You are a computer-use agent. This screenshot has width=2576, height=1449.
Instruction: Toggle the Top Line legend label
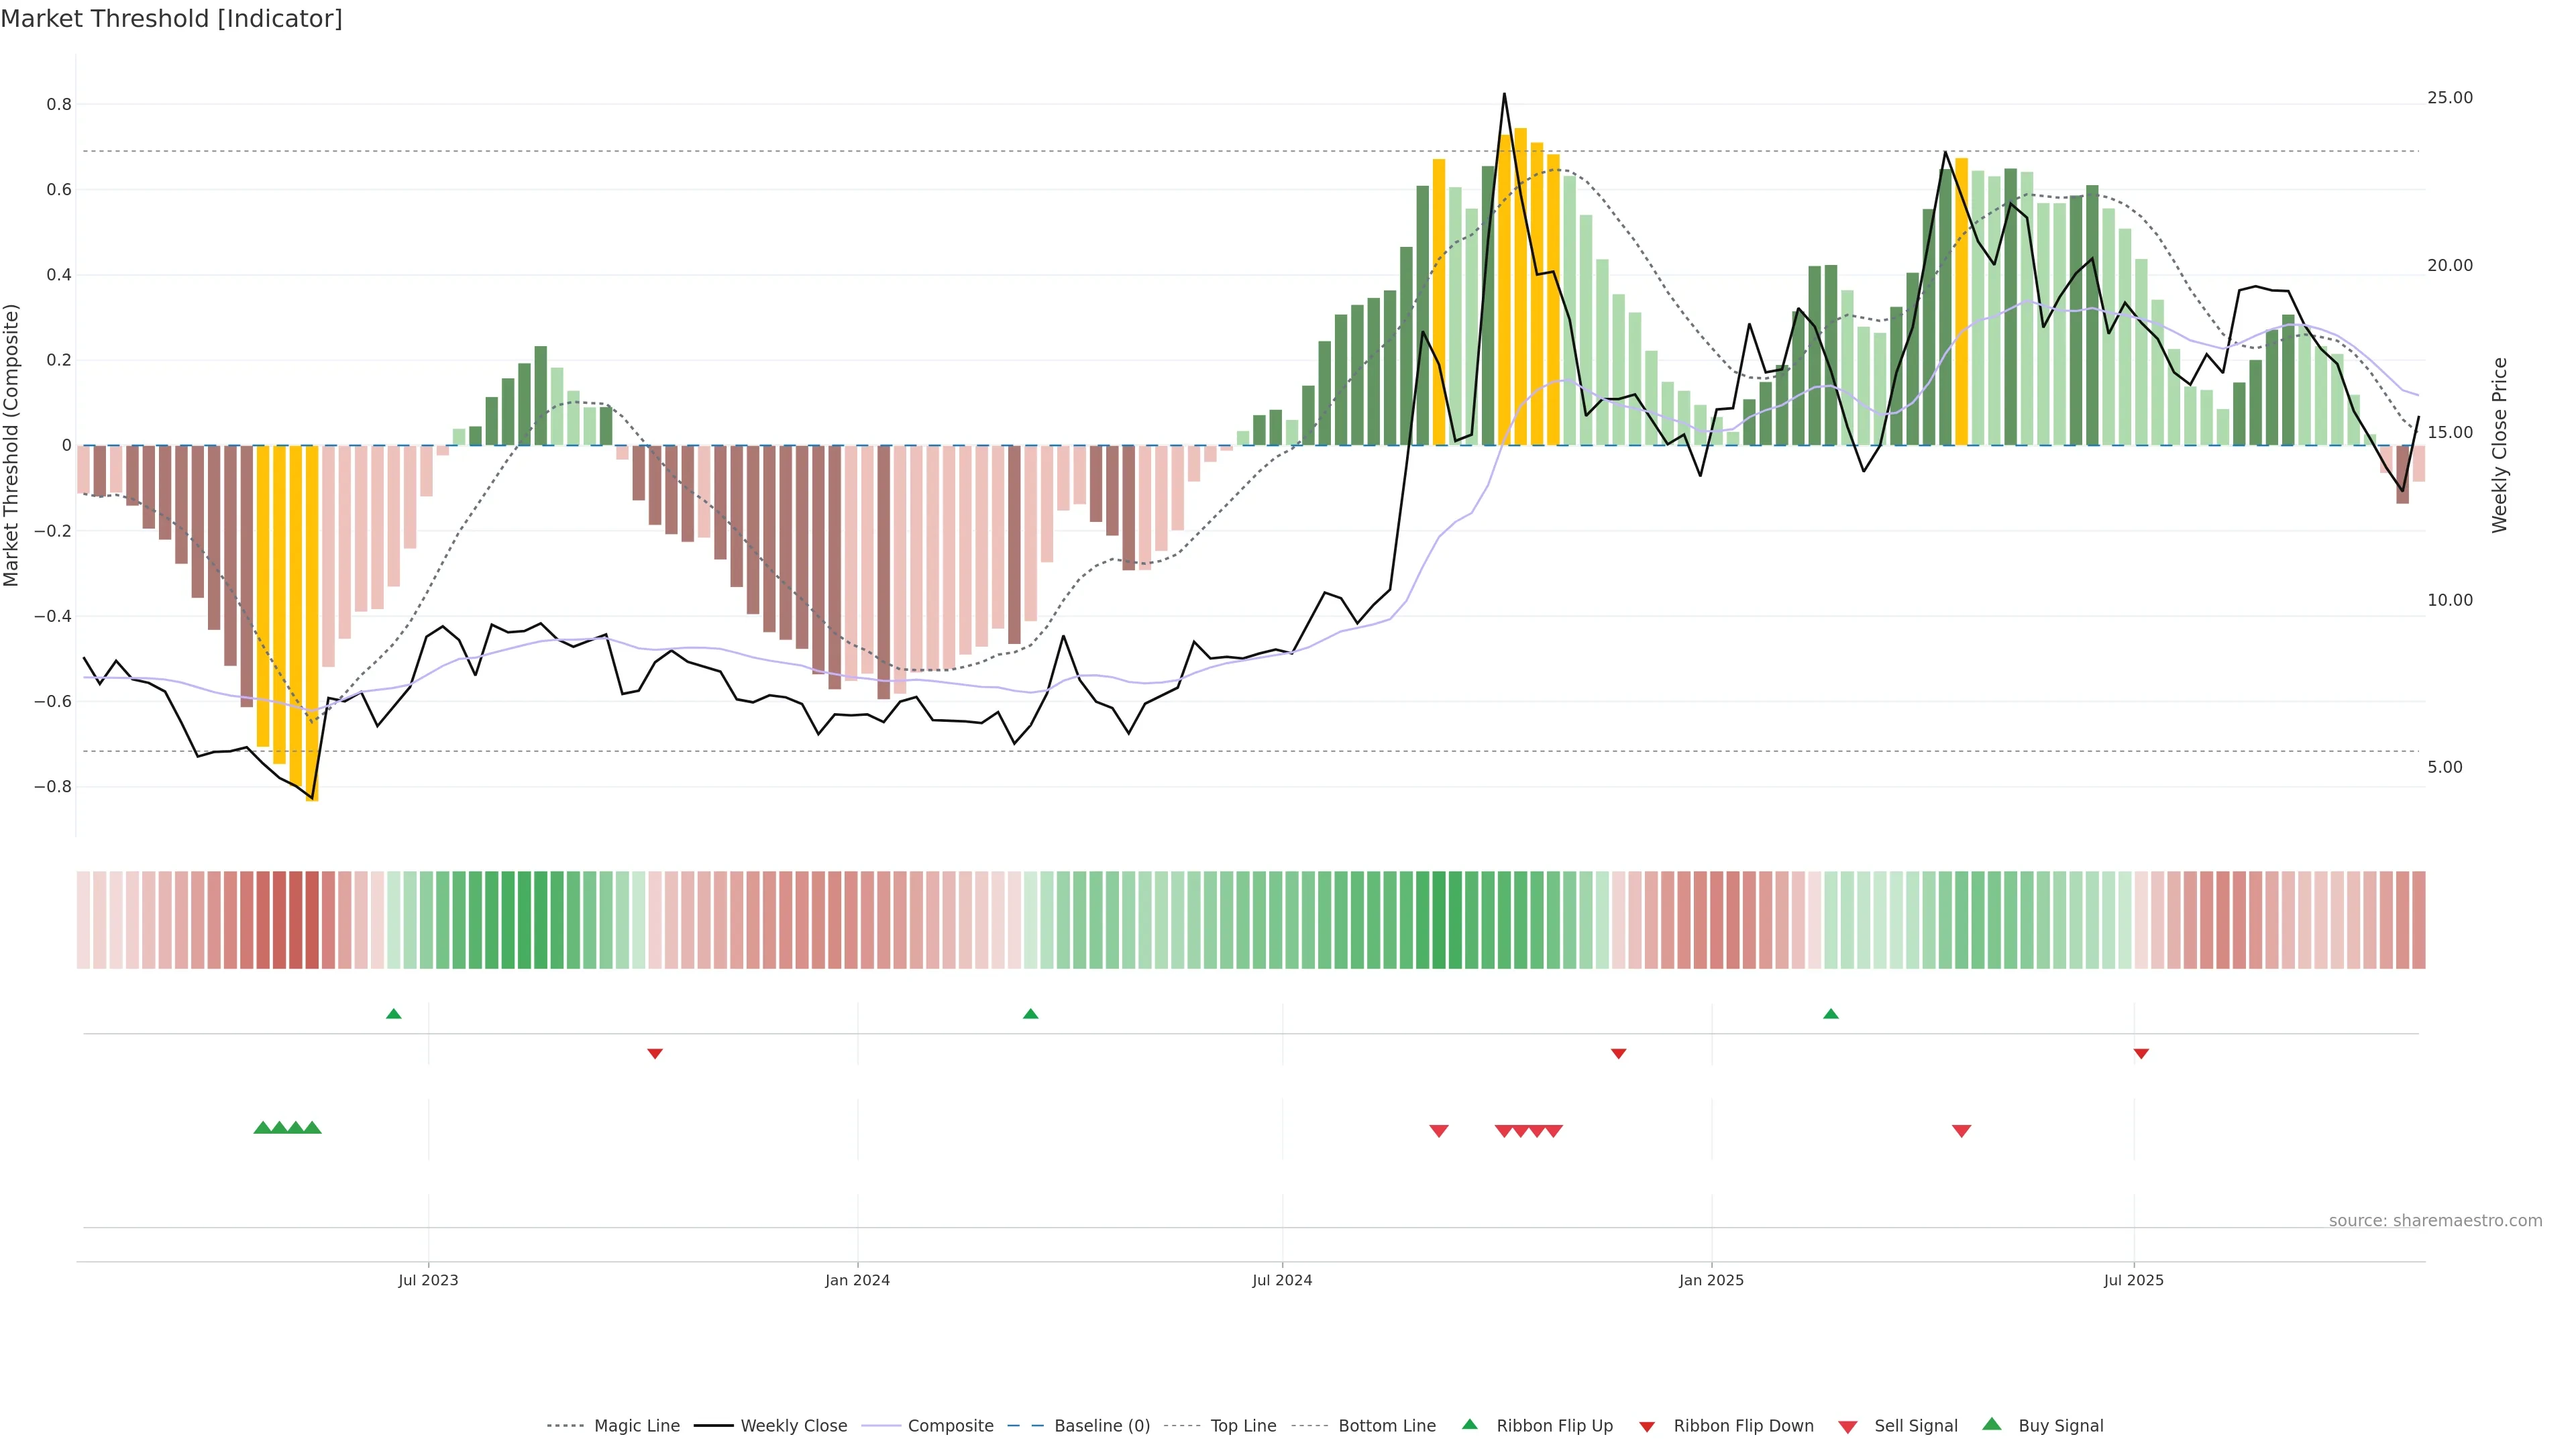click(x=1243, y=1426)
